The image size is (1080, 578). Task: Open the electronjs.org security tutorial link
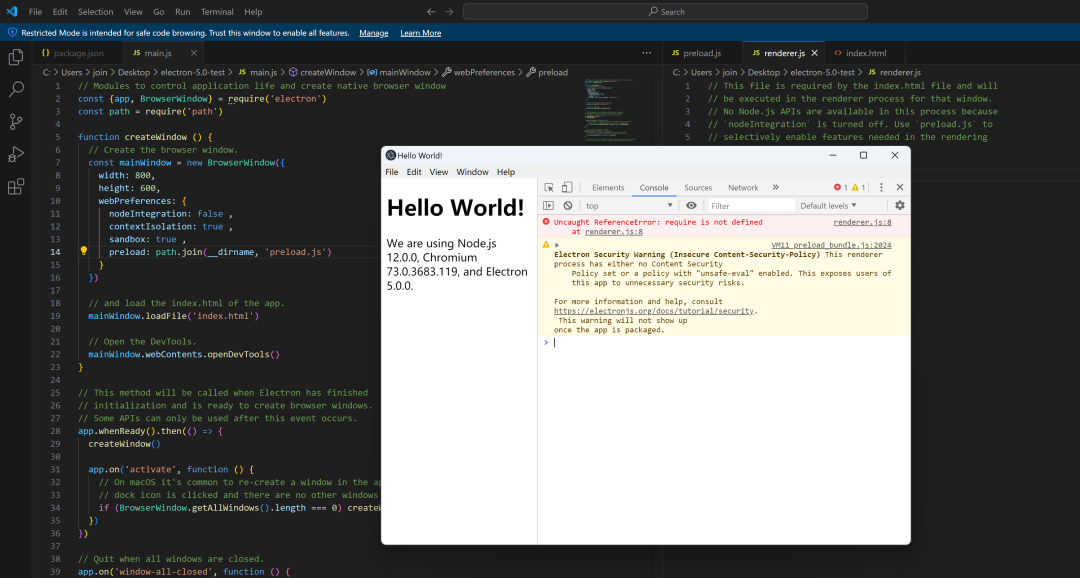(x=655, y=310)
